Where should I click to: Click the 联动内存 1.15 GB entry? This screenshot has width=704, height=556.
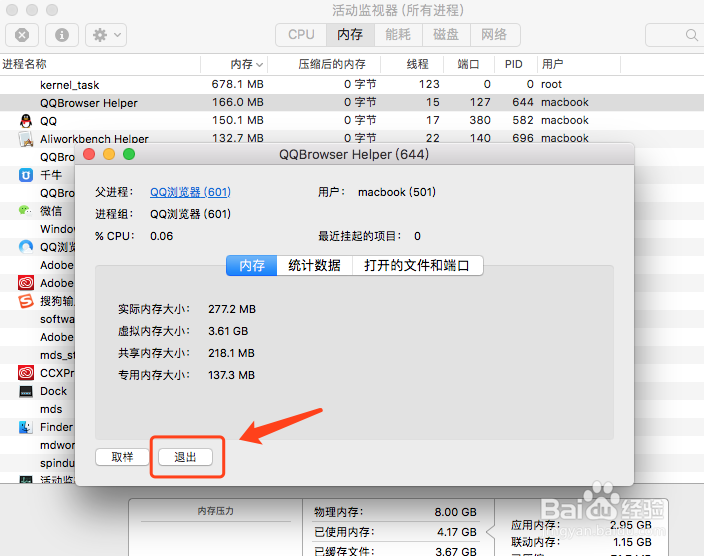pyautogui.click(x=581, y=543)
